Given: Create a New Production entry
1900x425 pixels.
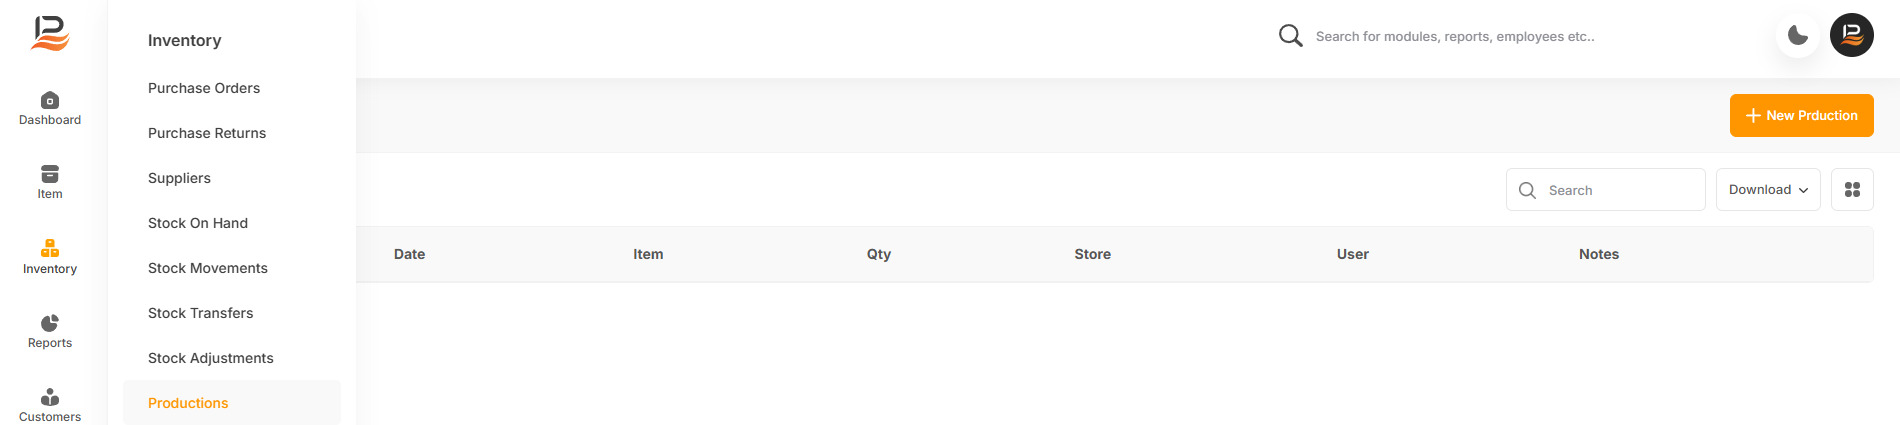Looking at the screenshot, I should (1802, 116).
